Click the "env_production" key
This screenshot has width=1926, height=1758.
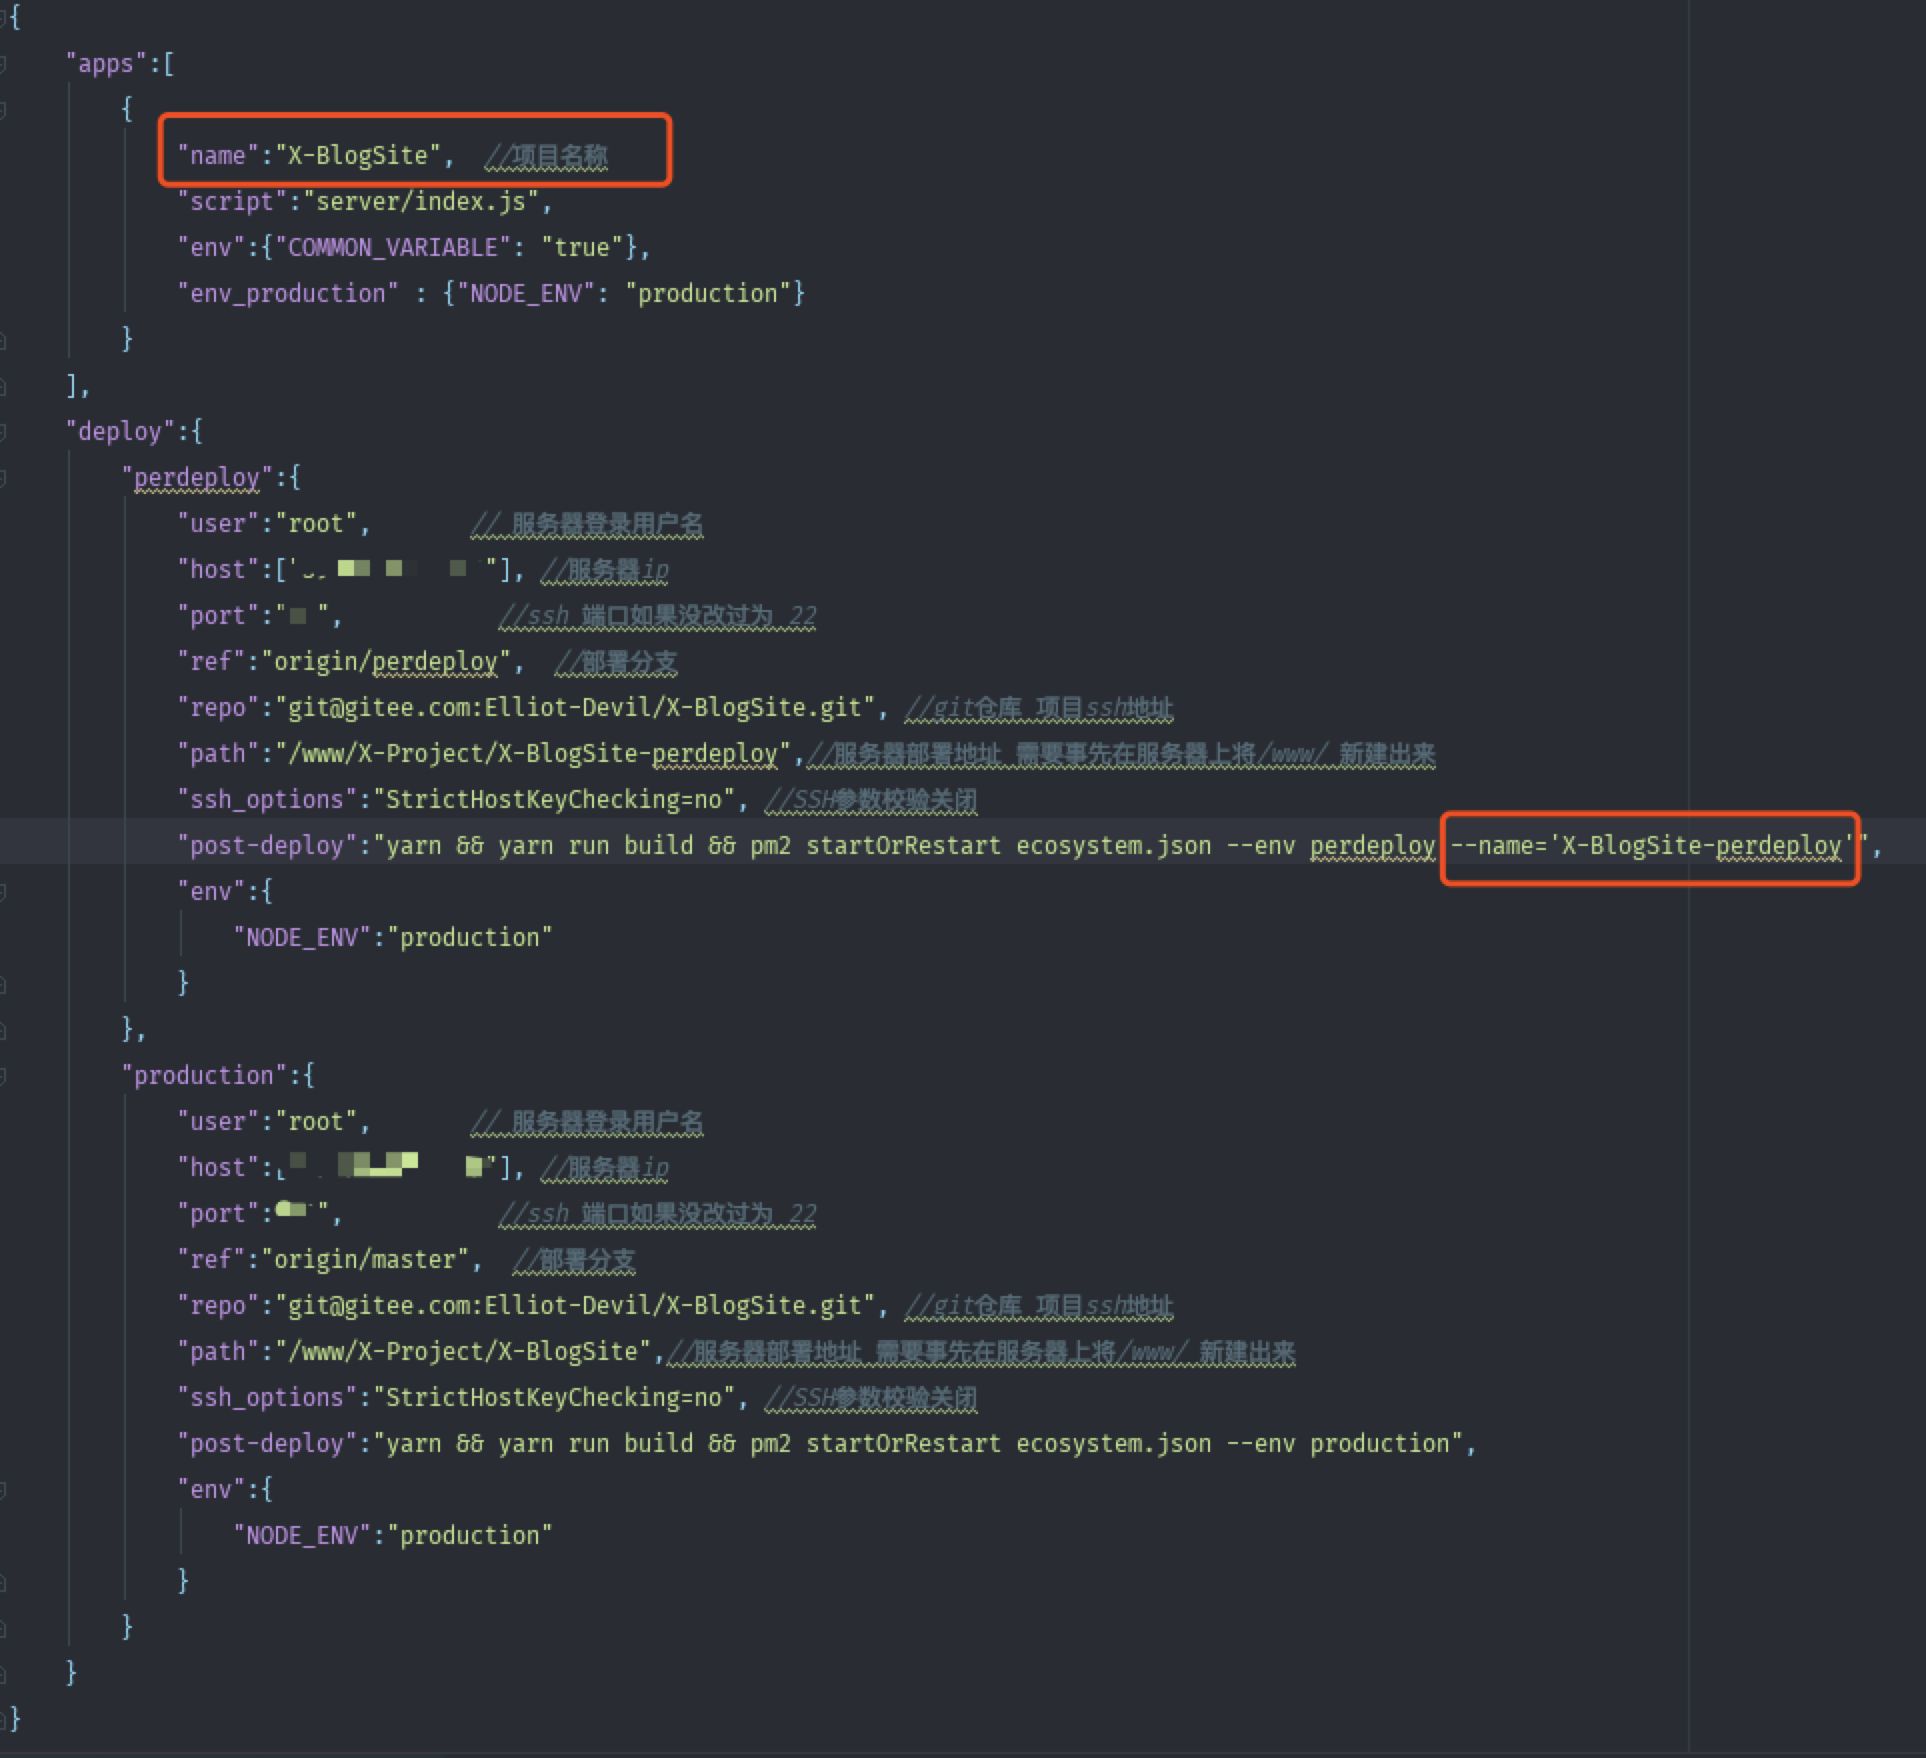pyautogui.click(x=288, y=294)
